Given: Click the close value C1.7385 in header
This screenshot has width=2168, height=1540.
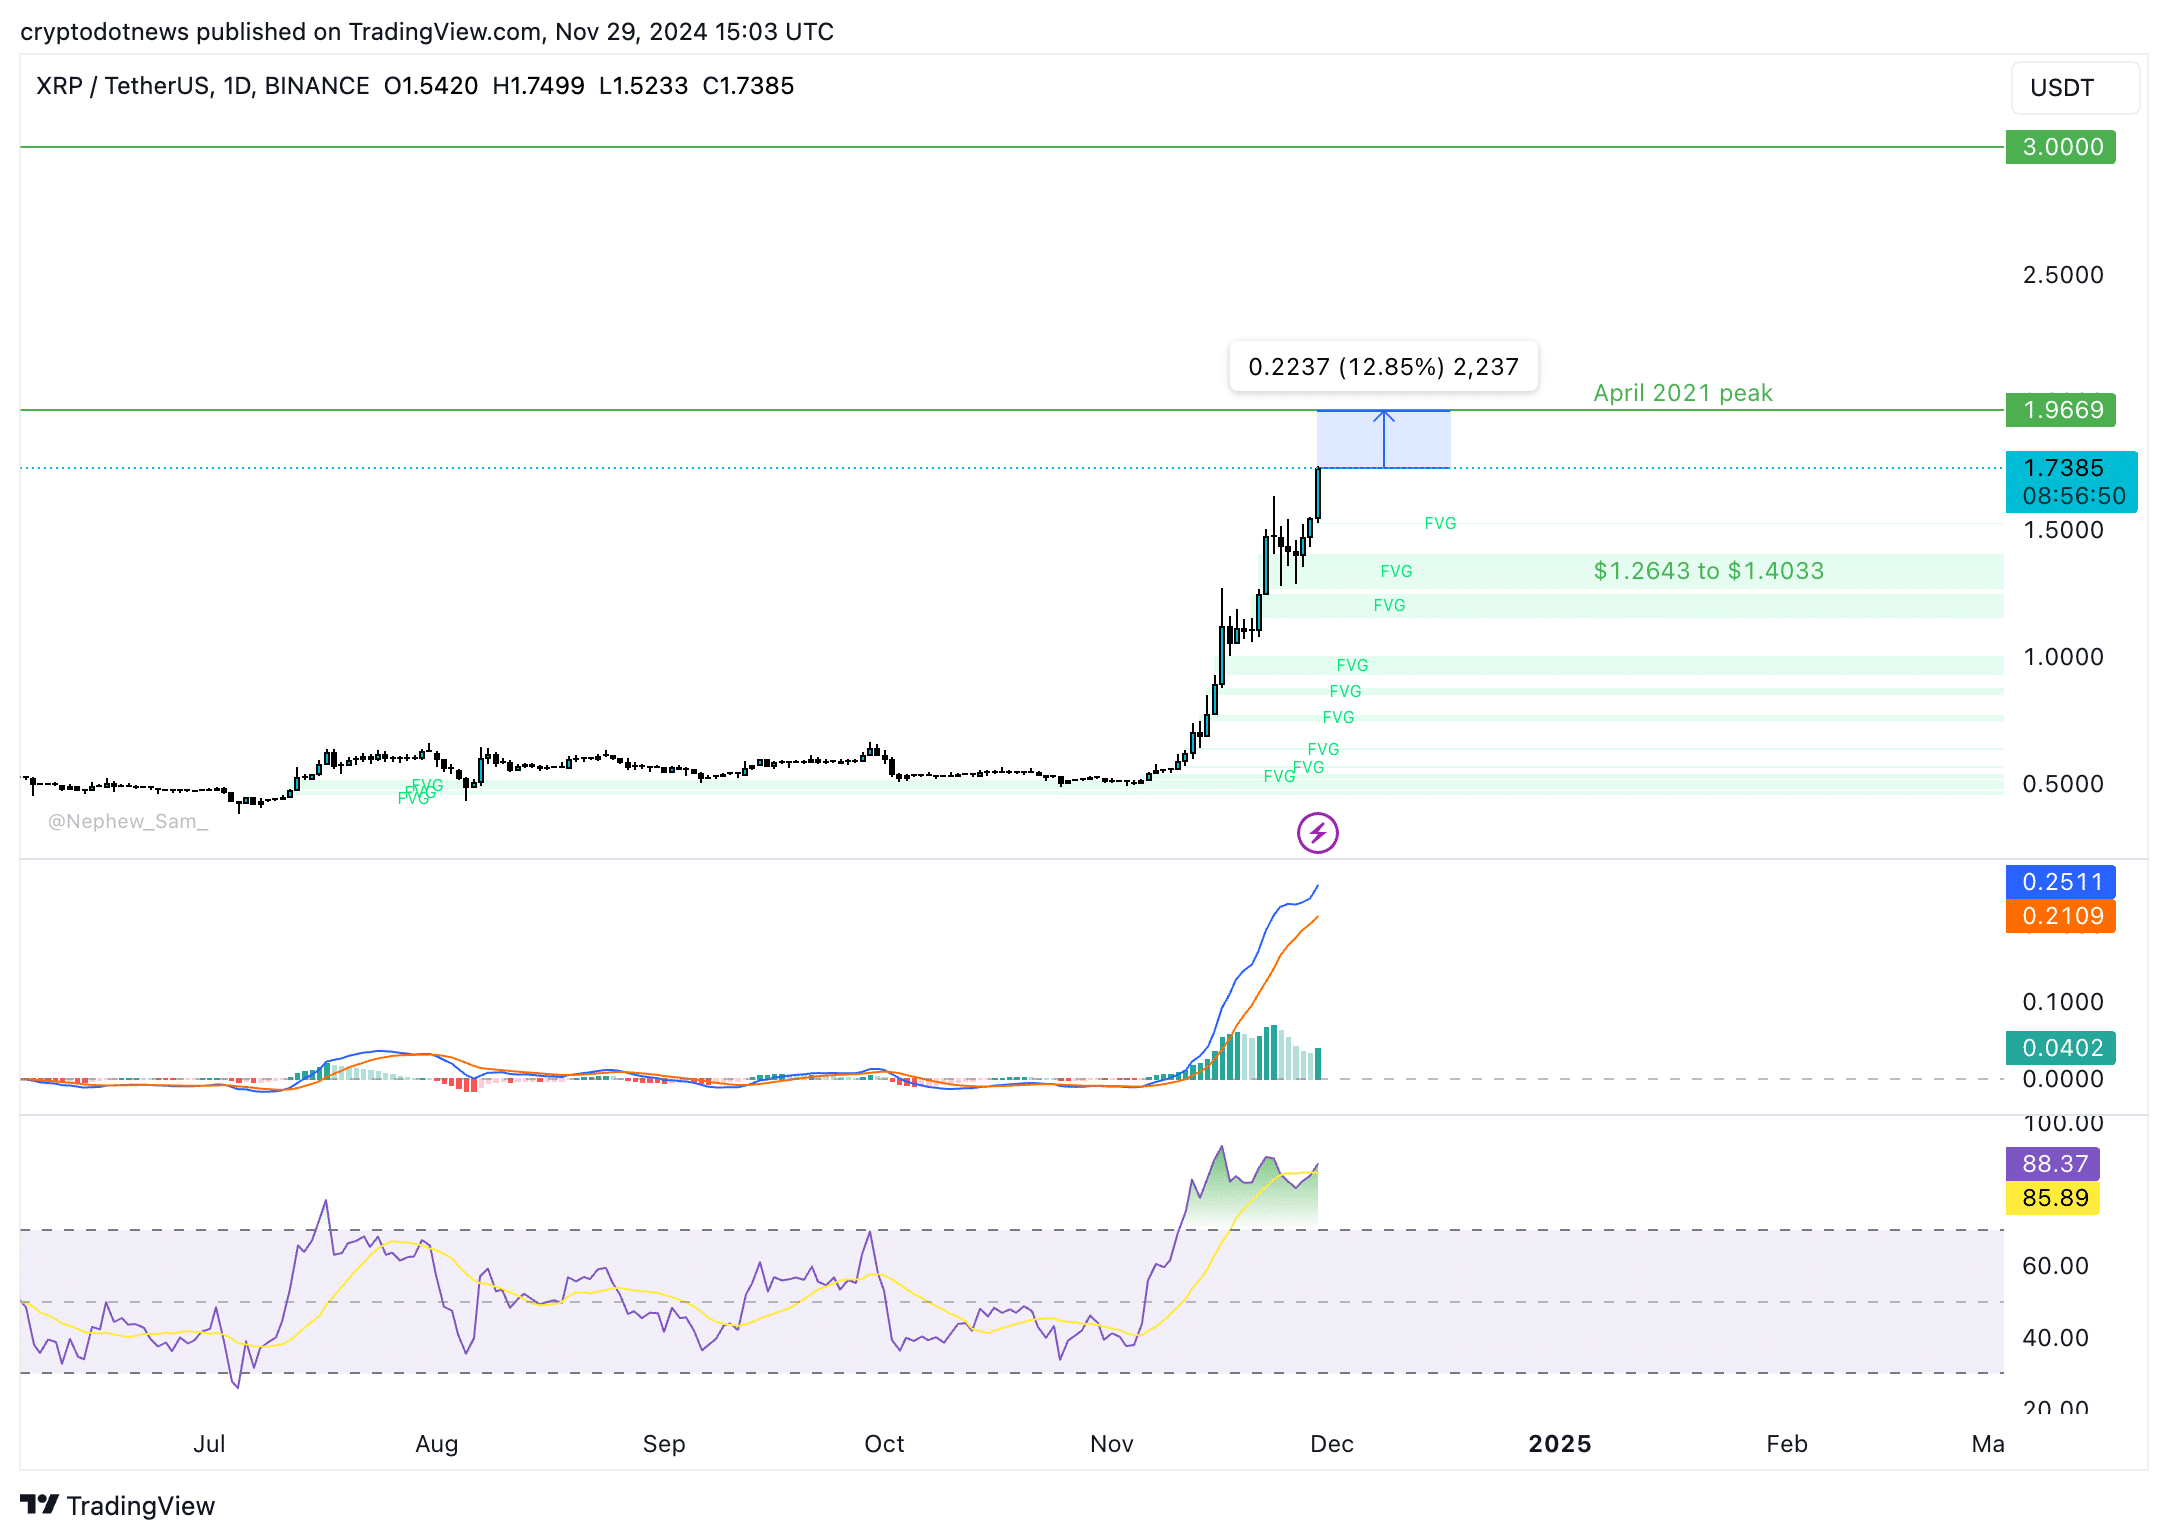Looking at the screenshot, I should pyautogui.click(x=748, y=86).
